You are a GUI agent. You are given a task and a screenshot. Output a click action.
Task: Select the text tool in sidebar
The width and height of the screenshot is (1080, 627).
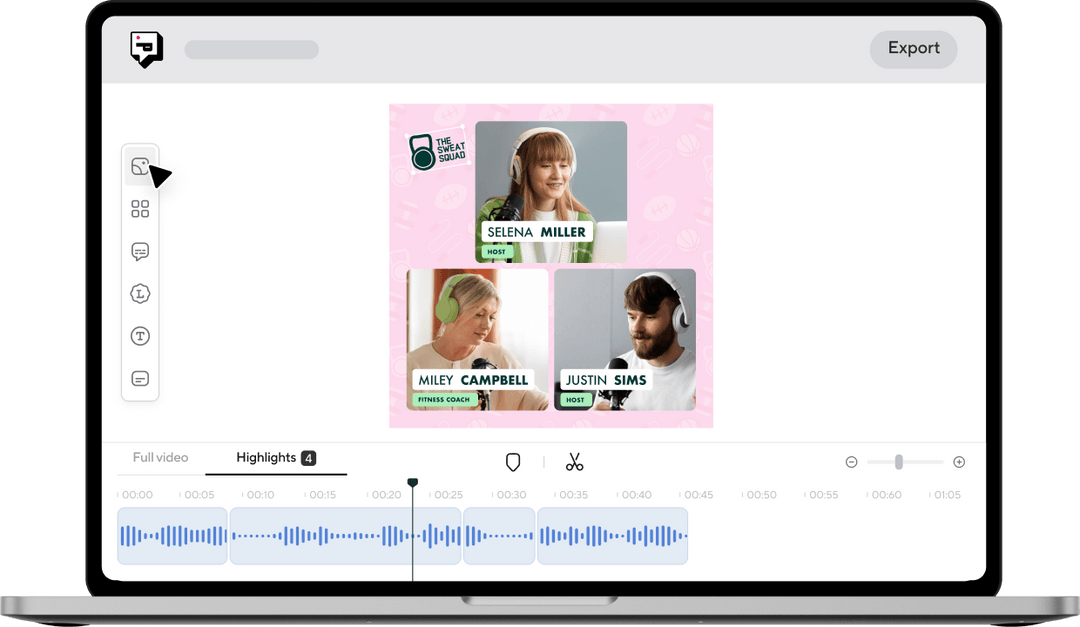click(140, 335)
